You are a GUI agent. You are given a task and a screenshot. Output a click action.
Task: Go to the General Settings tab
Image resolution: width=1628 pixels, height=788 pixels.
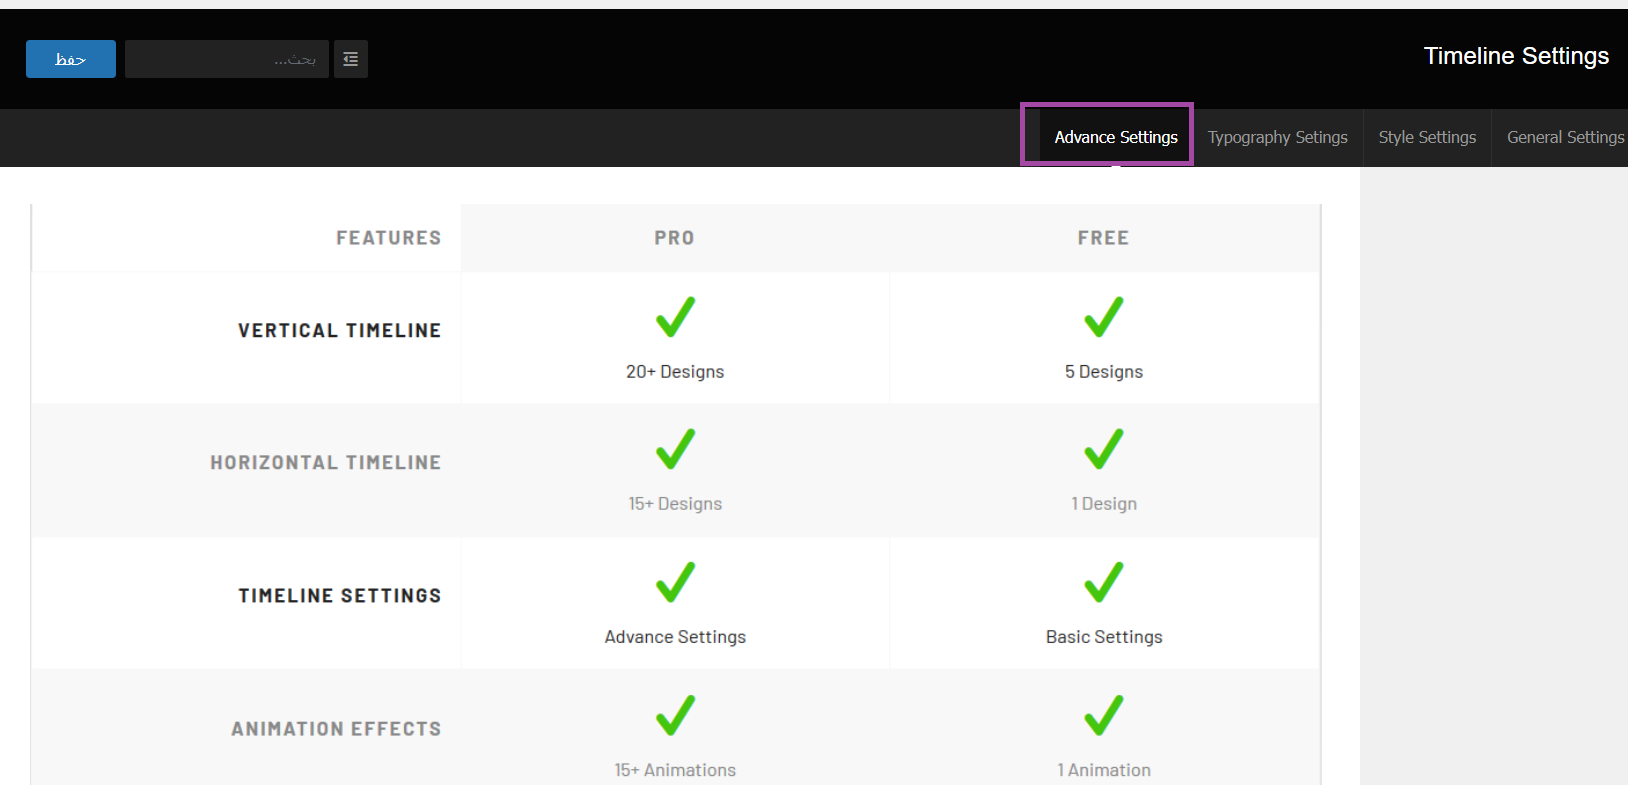coord(1565,137)
